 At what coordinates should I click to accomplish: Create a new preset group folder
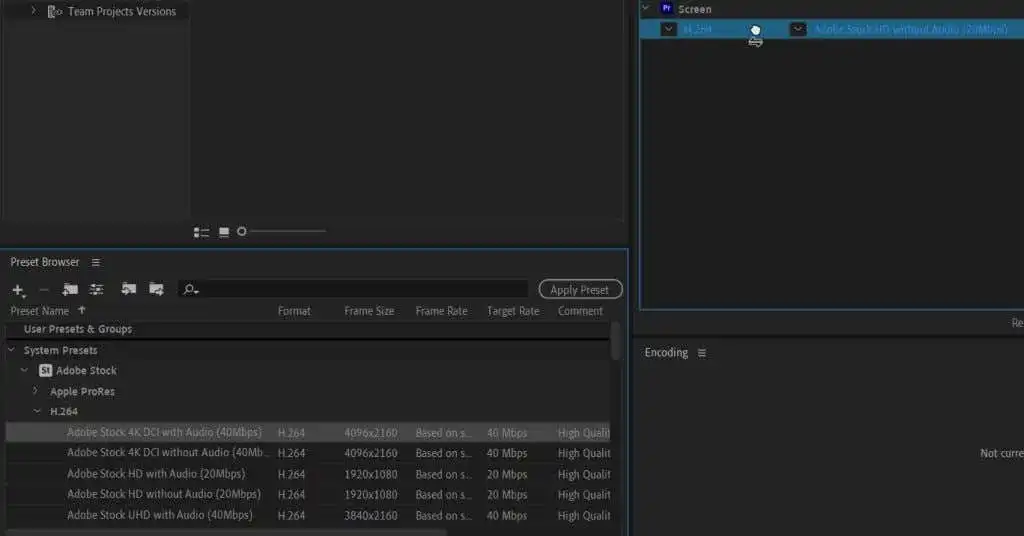(70, 289)
